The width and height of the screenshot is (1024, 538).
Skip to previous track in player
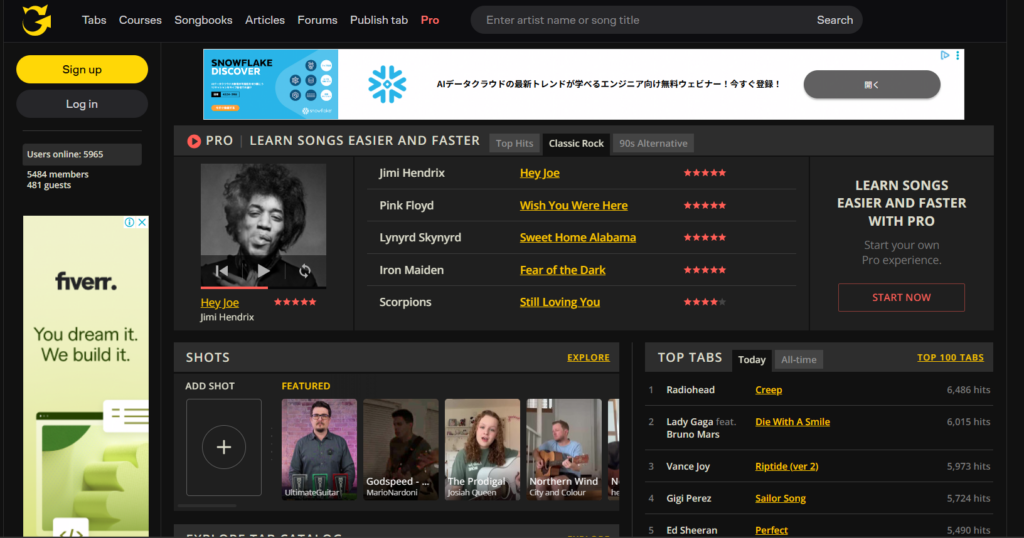click(x=222, y=271)
